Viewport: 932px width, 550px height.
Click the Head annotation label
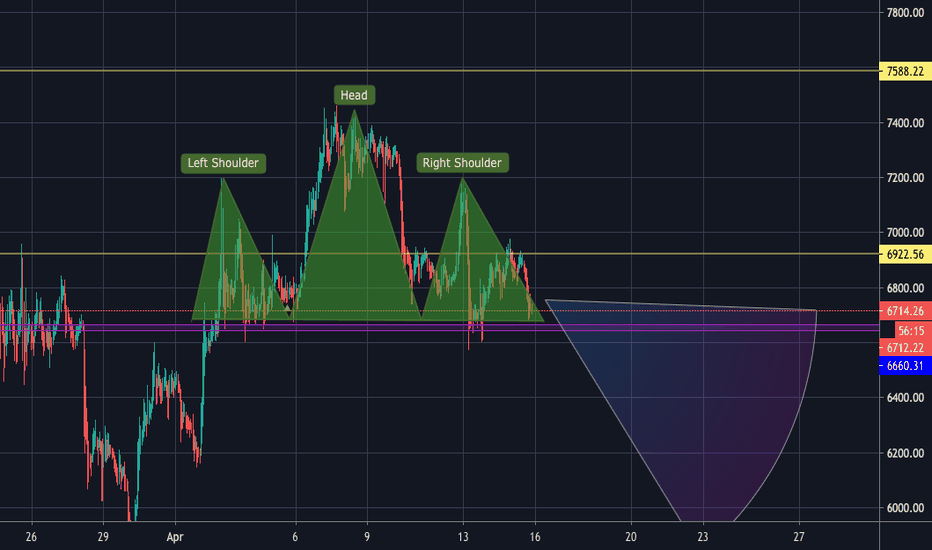(354, 95)
